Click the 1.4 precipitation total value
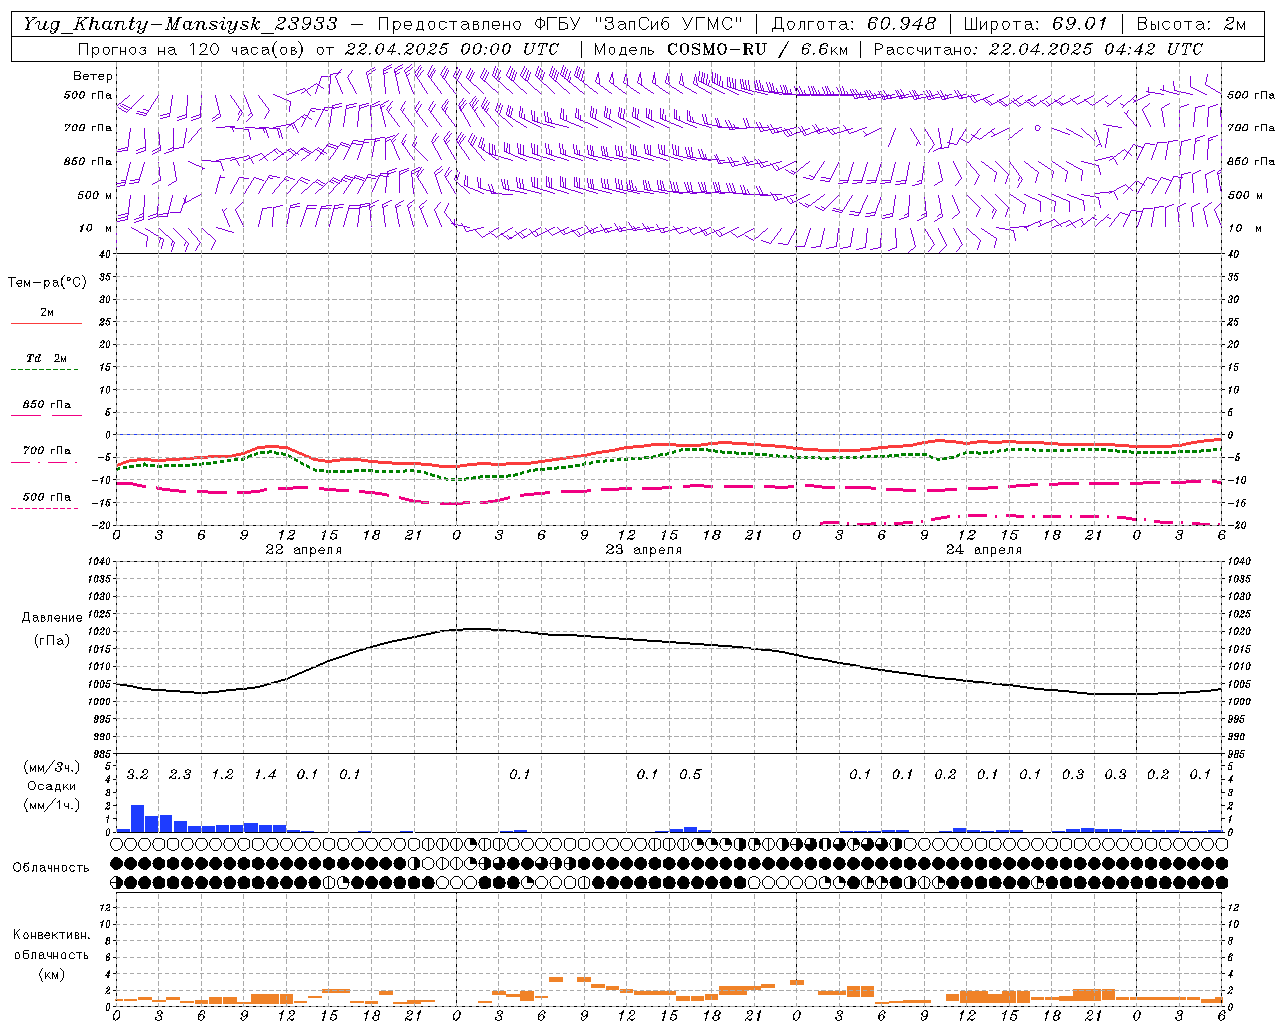The width and height of the screenshot is (1280, 1024). [265, 775]
